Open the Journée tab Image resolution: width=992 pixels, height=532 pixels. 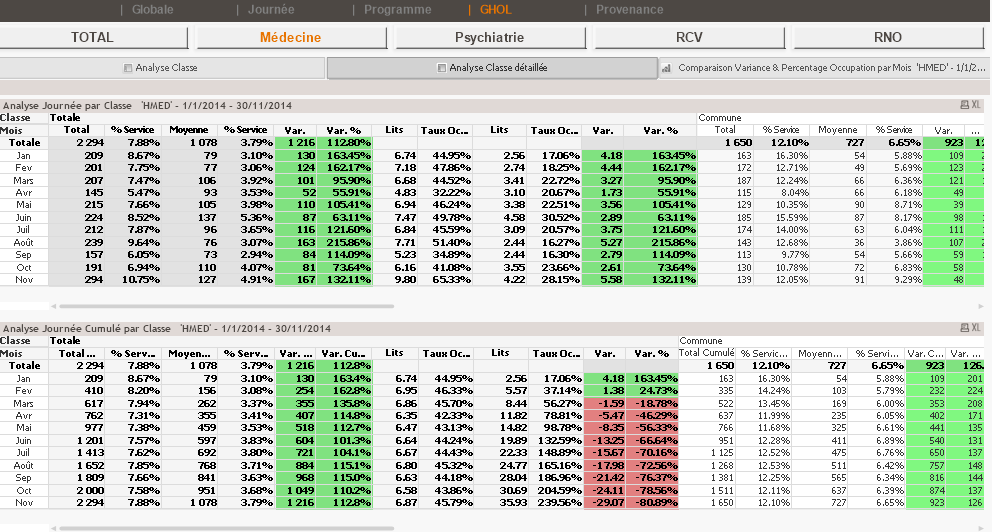[271, 9]
